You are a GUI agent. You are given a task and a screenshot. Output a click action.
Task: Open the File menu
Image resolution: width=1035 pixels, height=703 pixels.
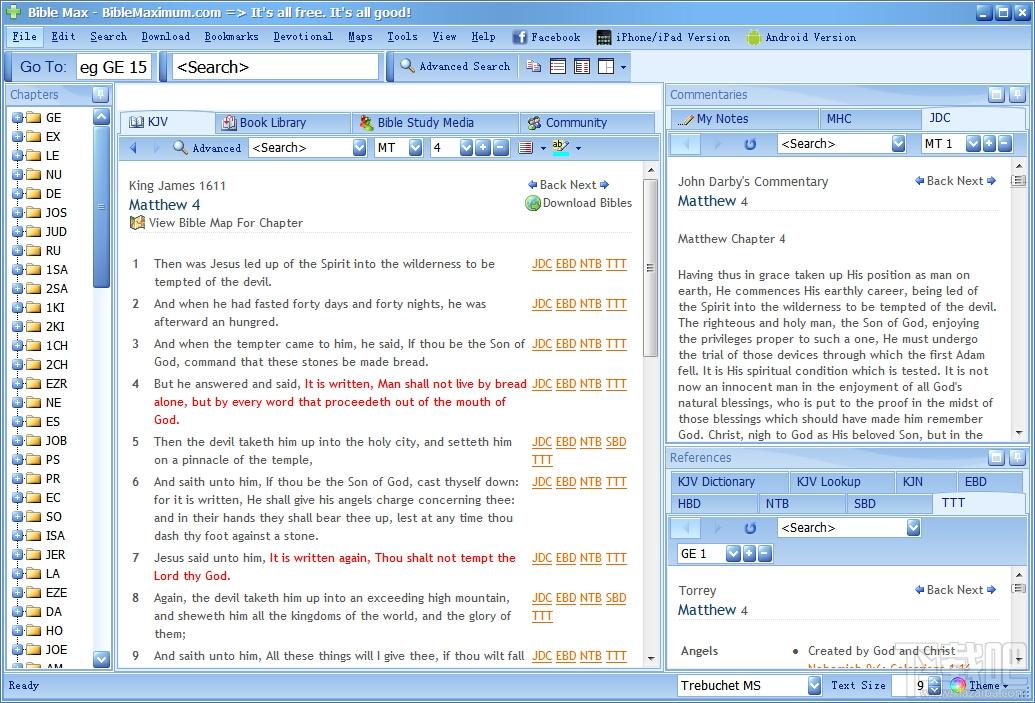pyautogui.click(x=24, y=36)
